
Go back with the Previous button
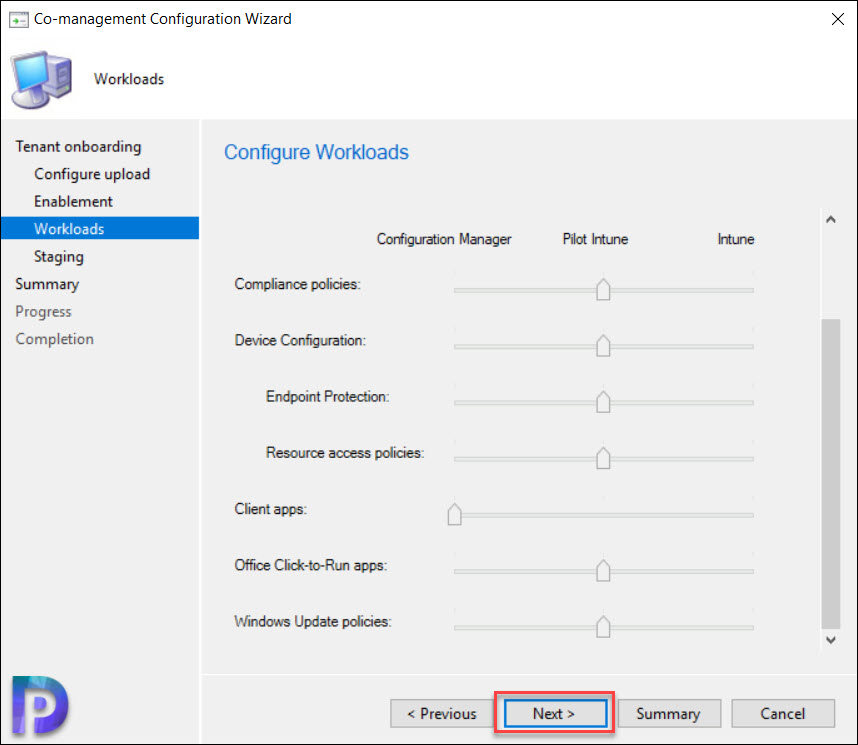click(x=442, y=713)
